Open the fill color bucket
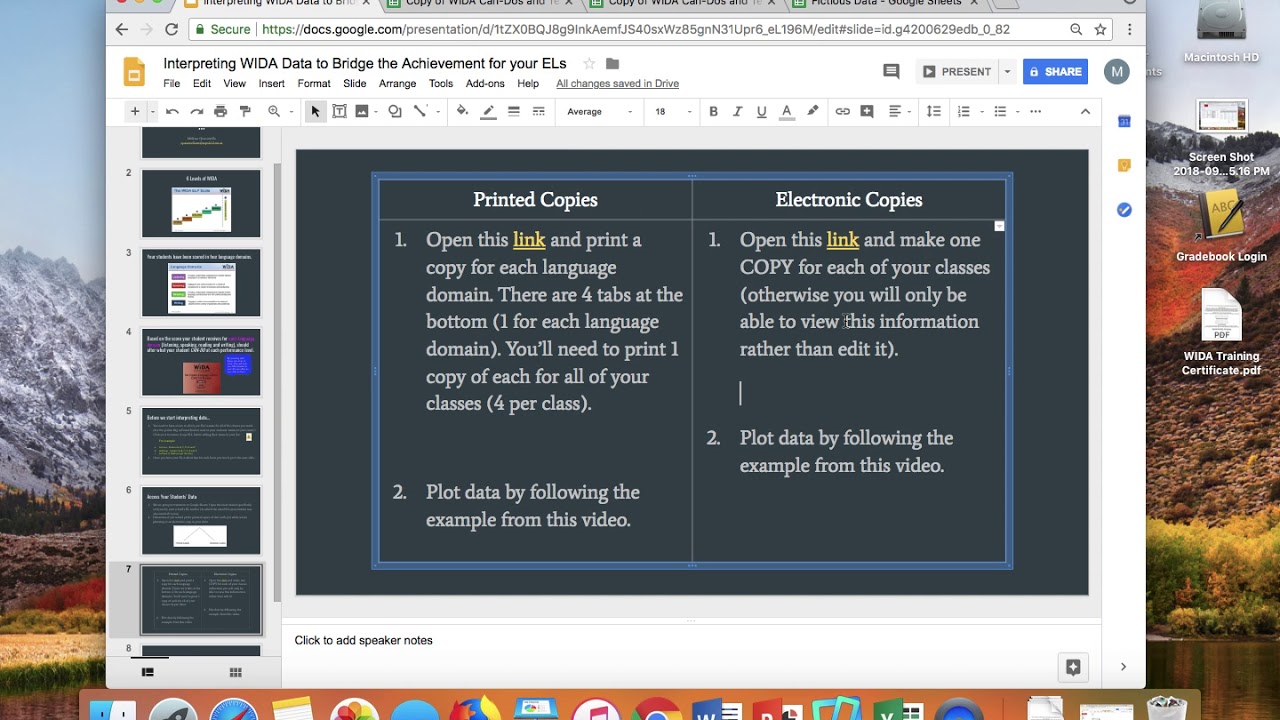This screenshot has width=1280, height=720. 462,111
